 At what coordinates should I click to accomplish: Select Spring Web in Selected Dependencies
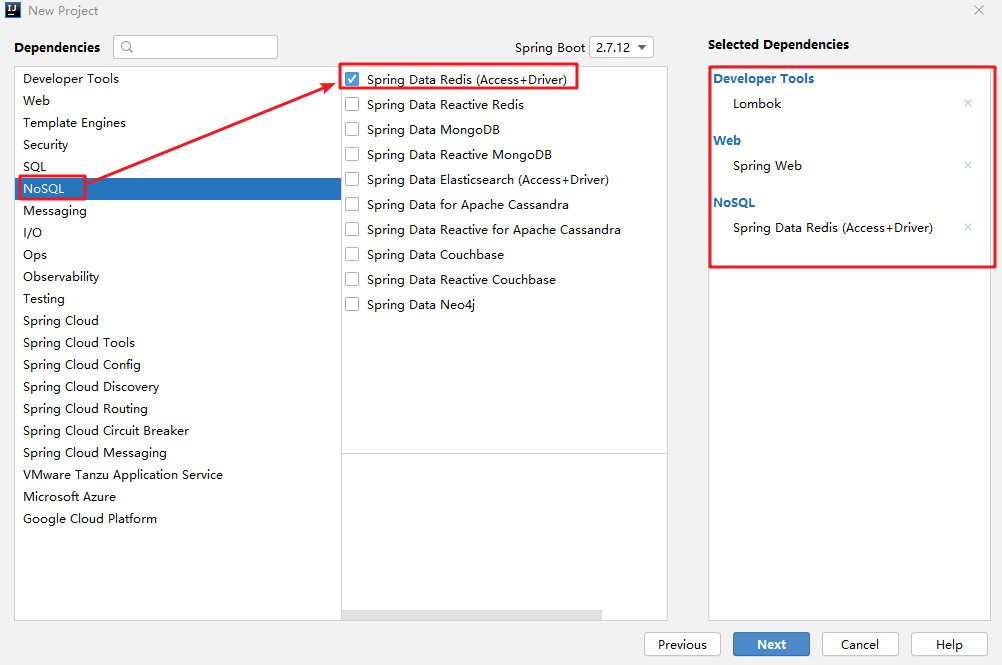[x=767, y=165]
